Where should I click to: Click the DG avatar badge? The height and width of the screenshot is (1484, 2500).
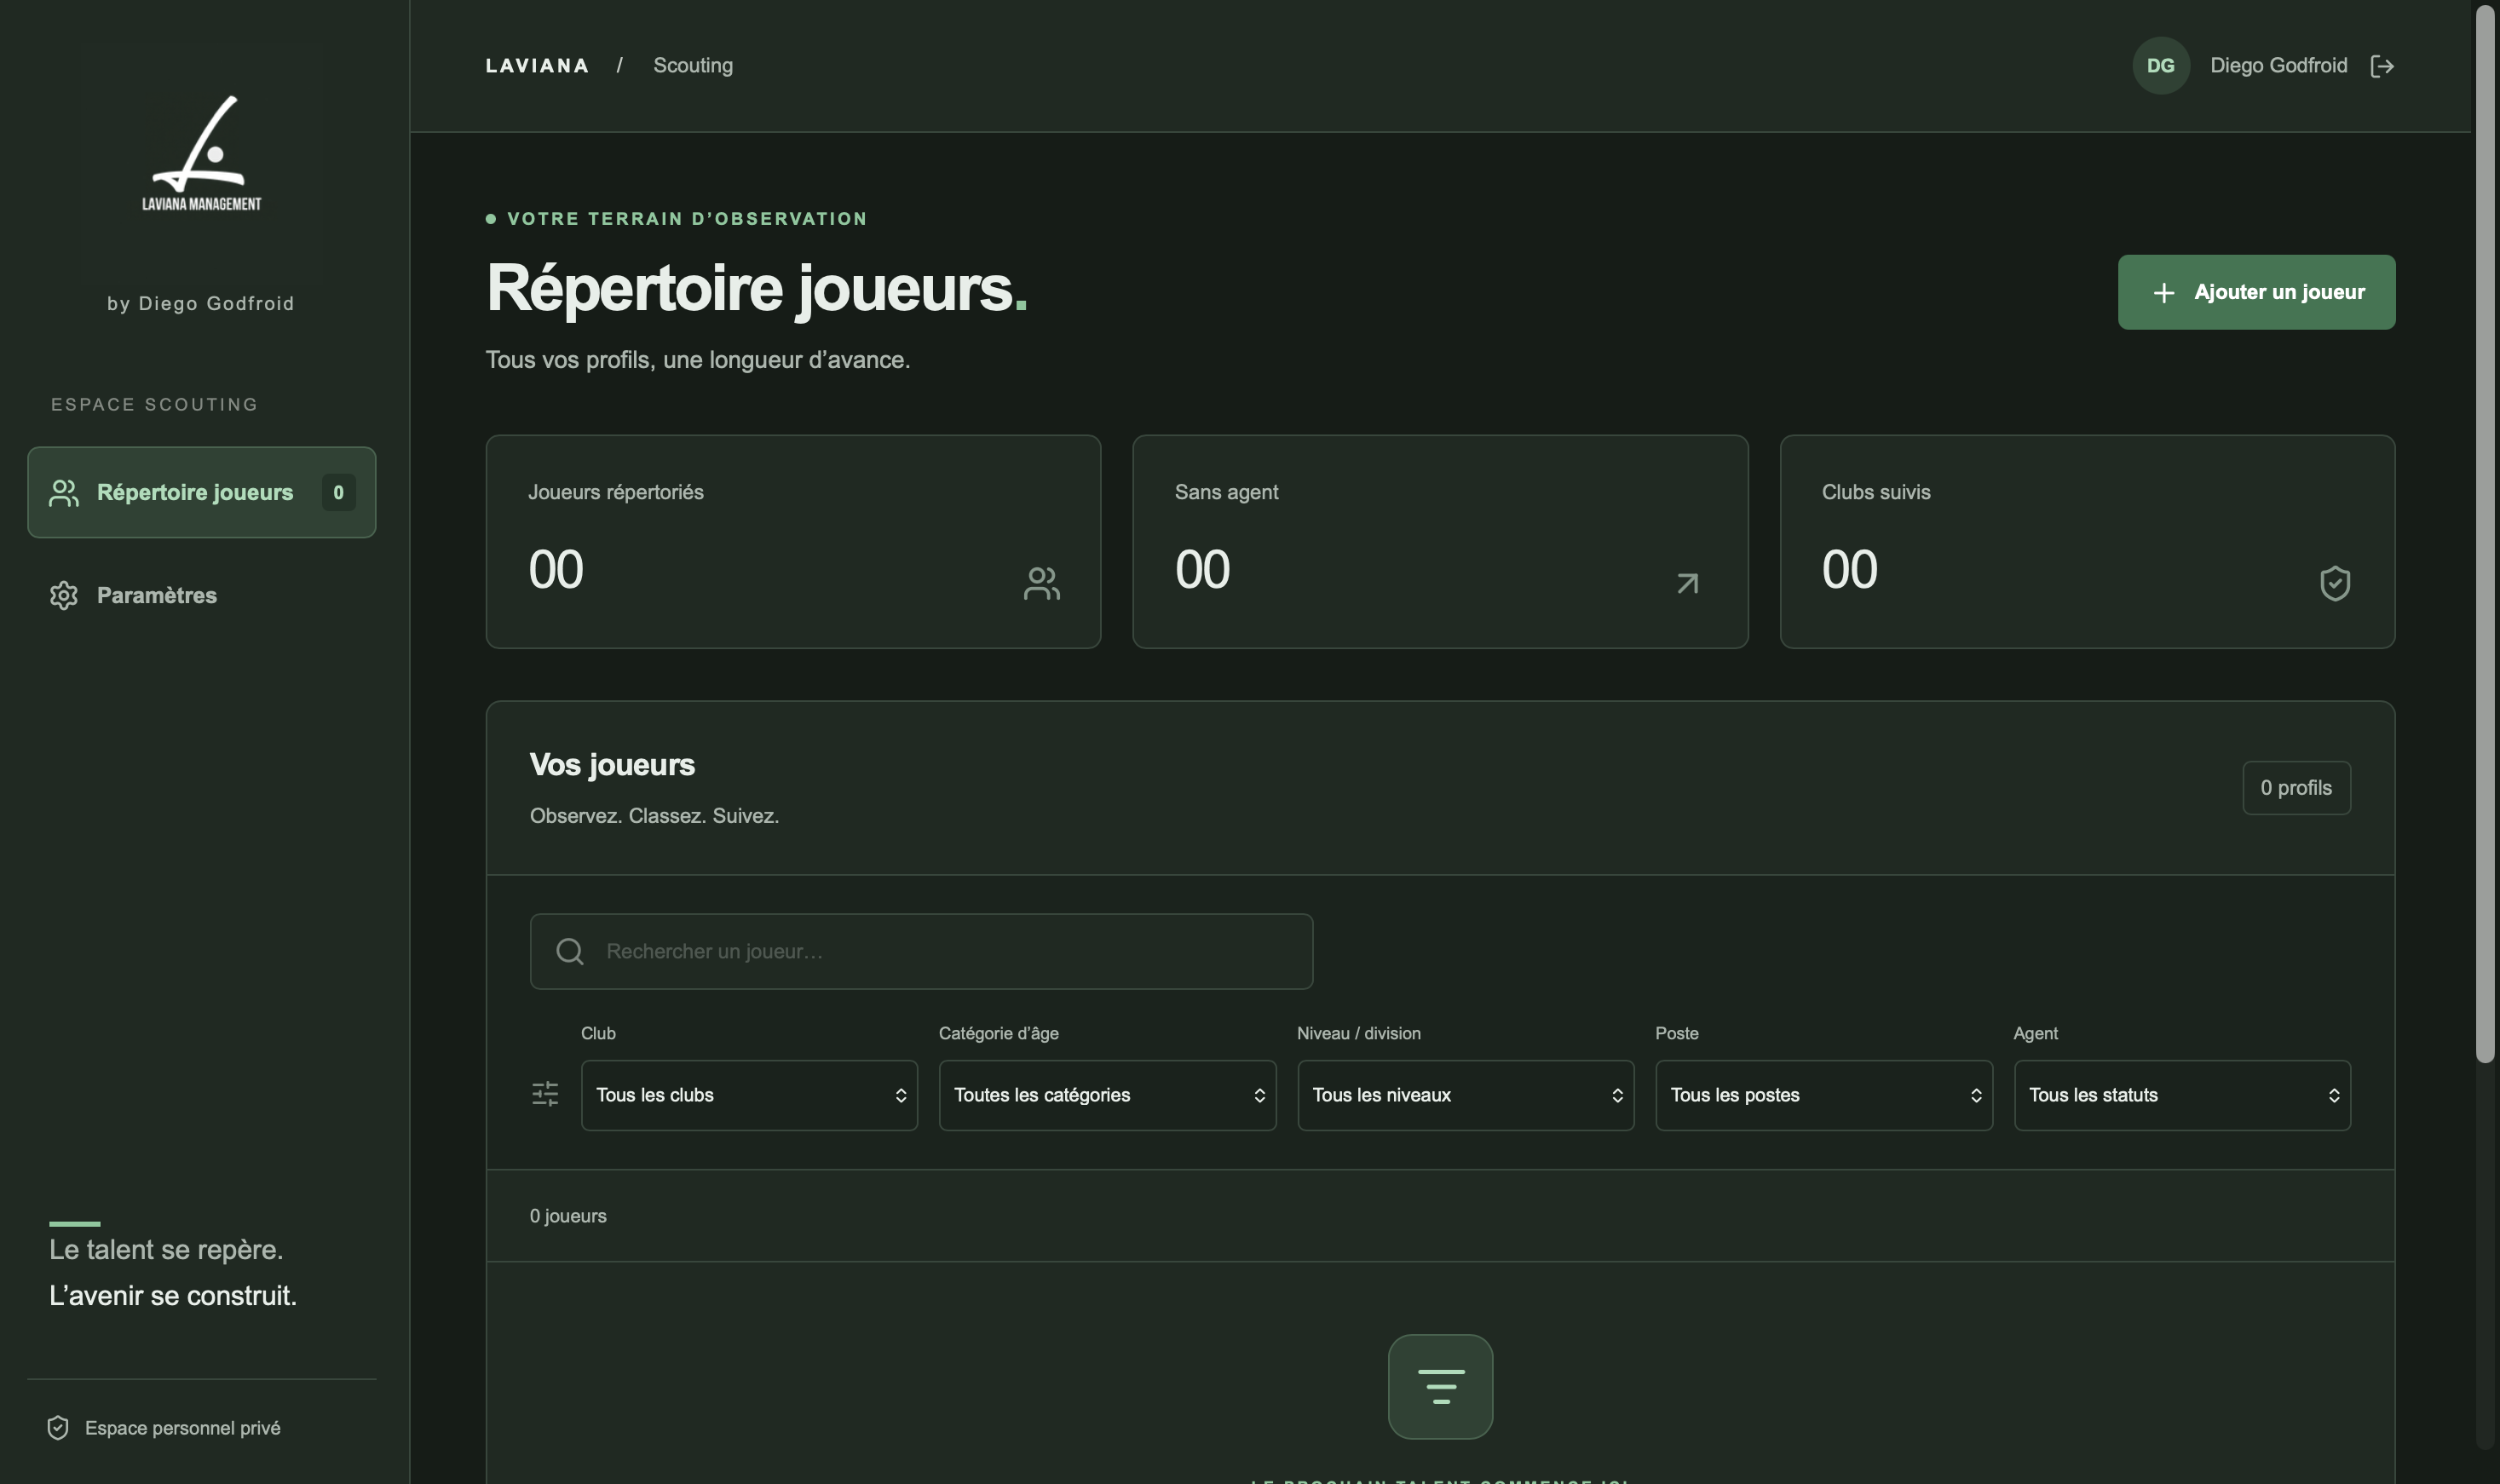coord(2160,66)
